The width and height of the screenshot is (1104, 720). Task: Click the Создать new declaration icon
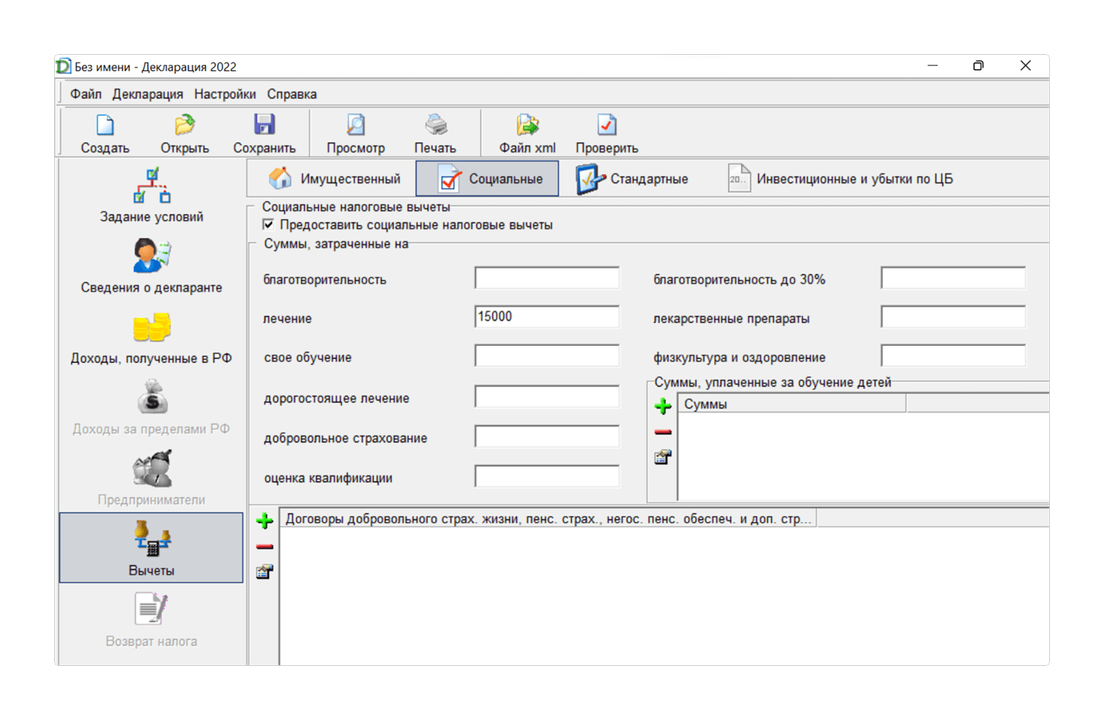tap(105, 125)
